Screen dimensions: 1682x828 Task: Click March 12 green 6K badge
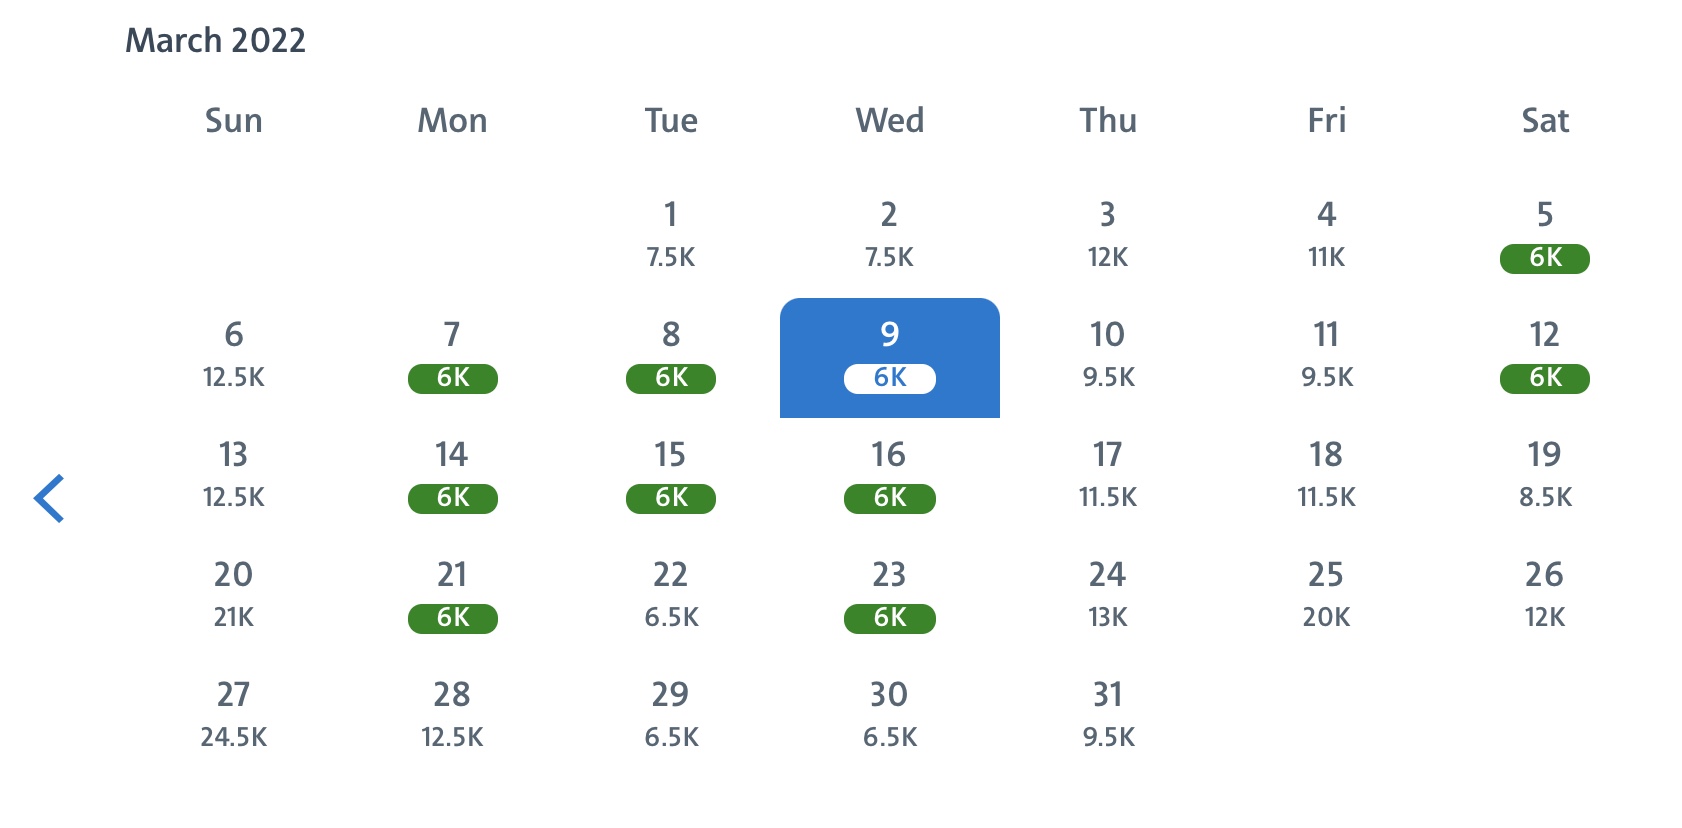[x=1544, y=377]
